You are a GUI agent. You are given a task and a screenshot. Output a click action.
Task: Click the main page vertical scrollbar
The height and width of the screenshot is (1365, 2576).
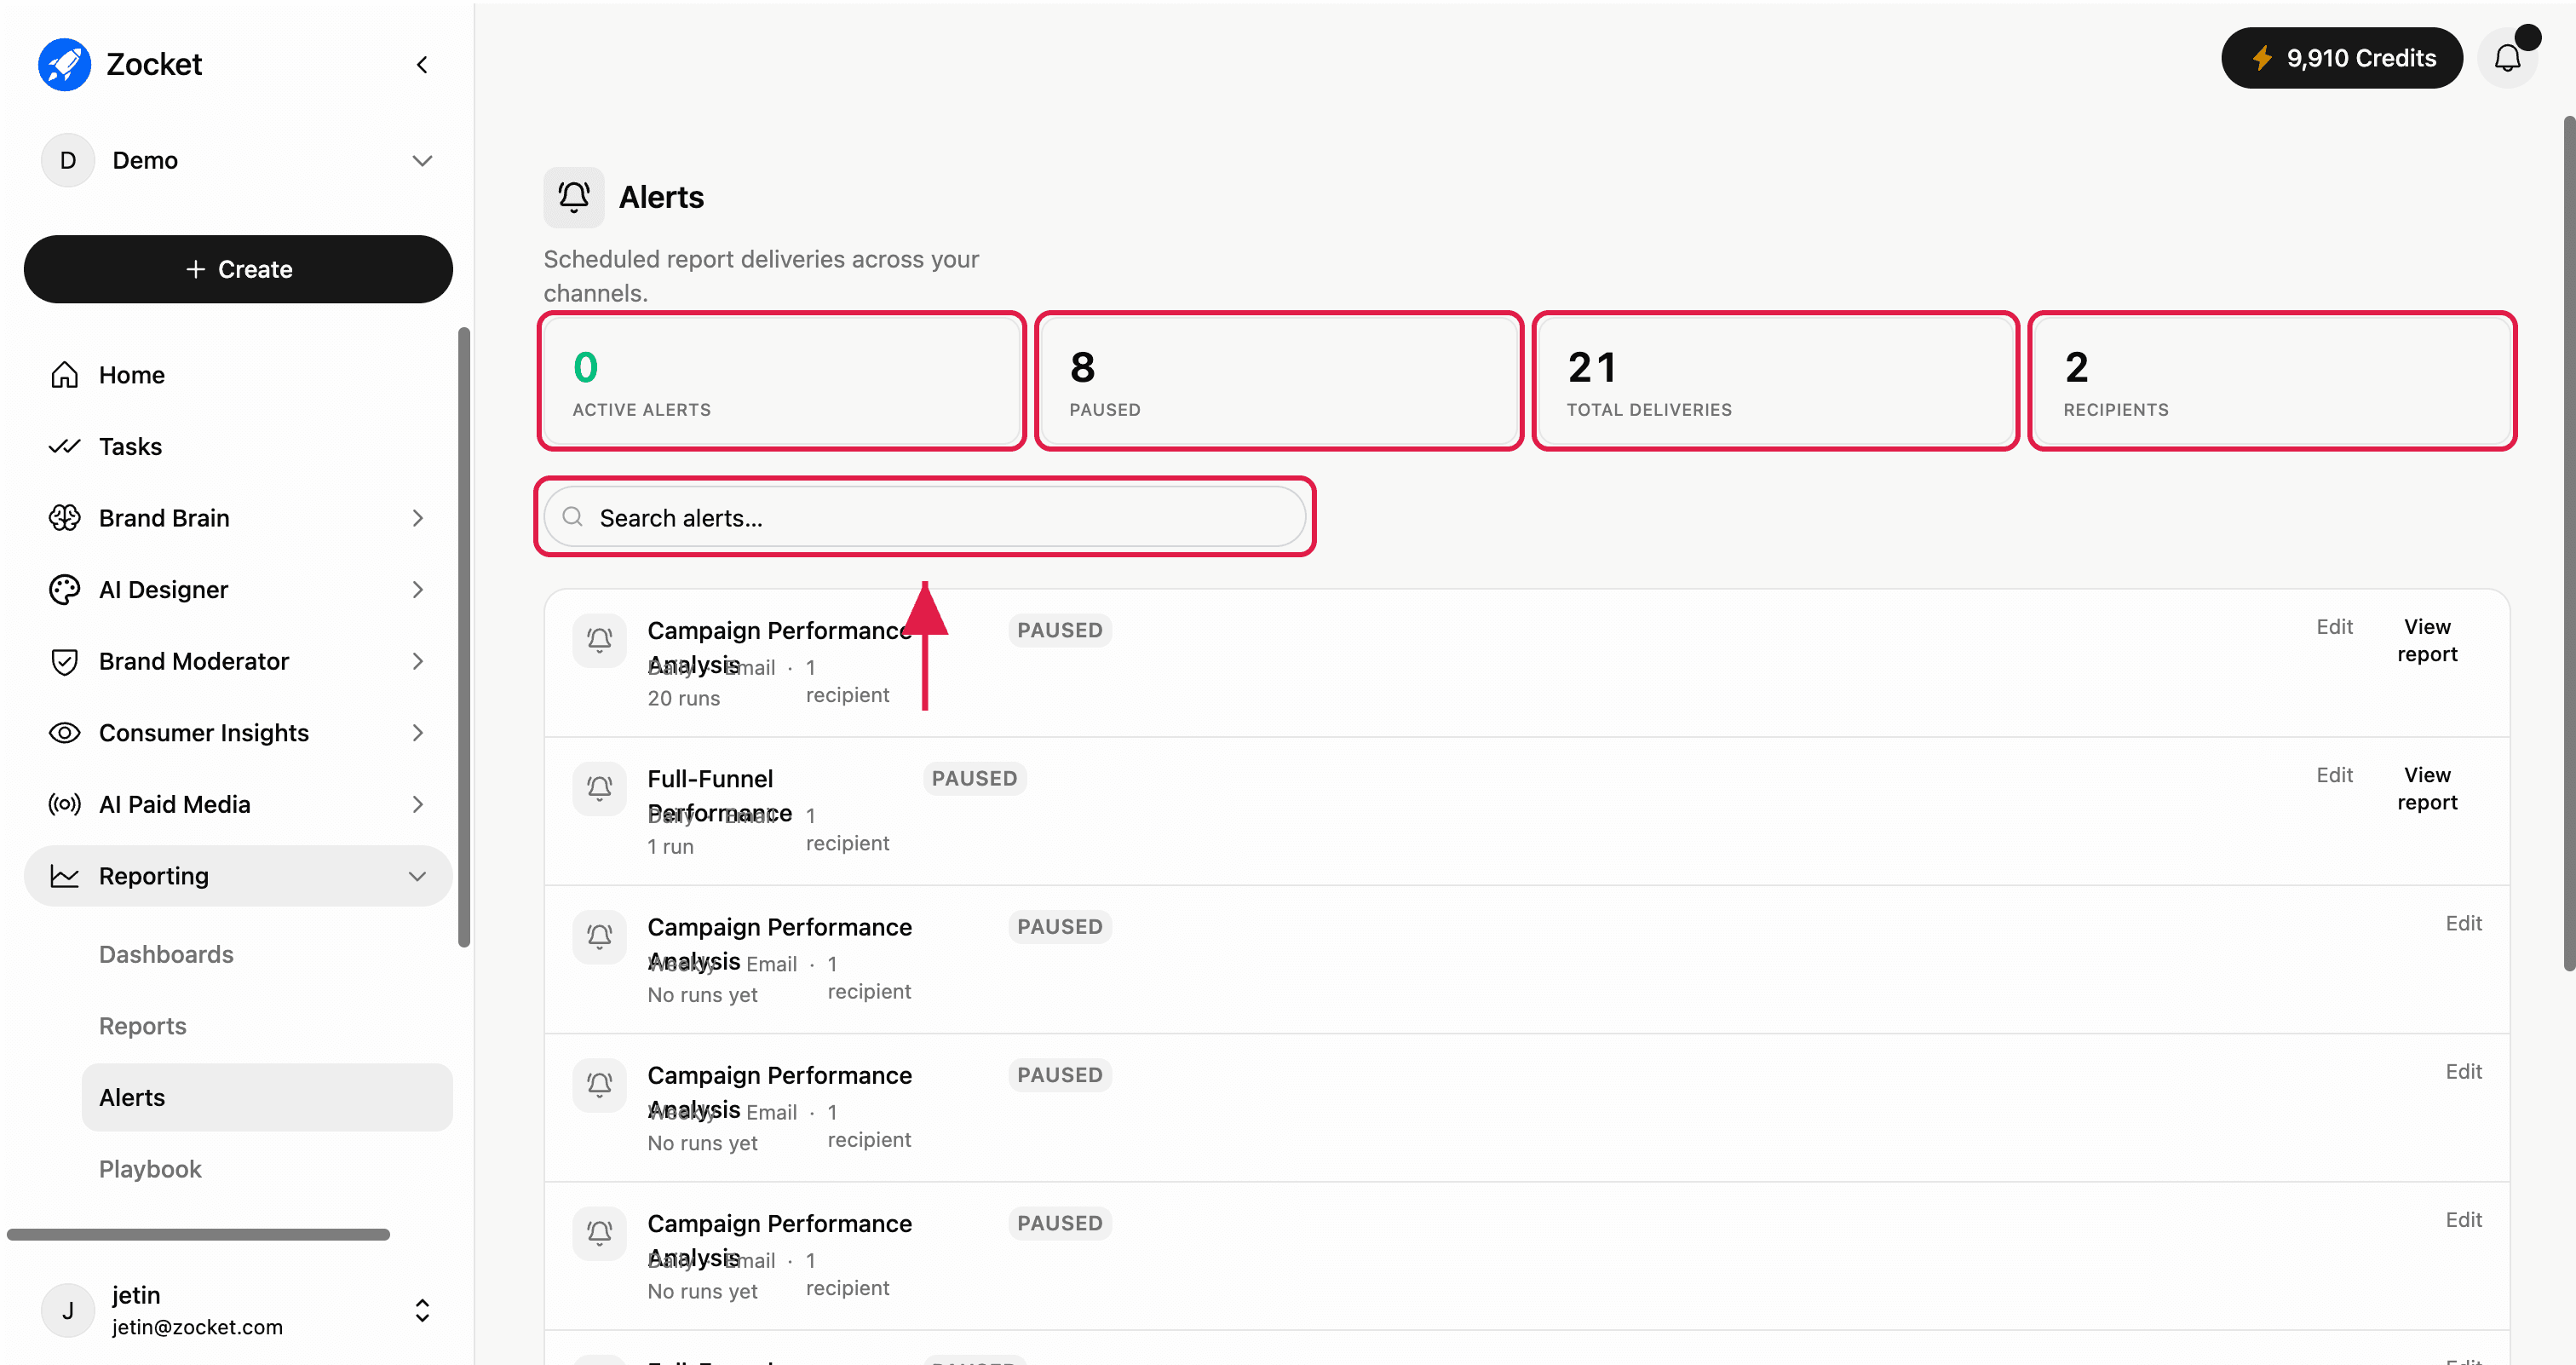point(2568,543)
